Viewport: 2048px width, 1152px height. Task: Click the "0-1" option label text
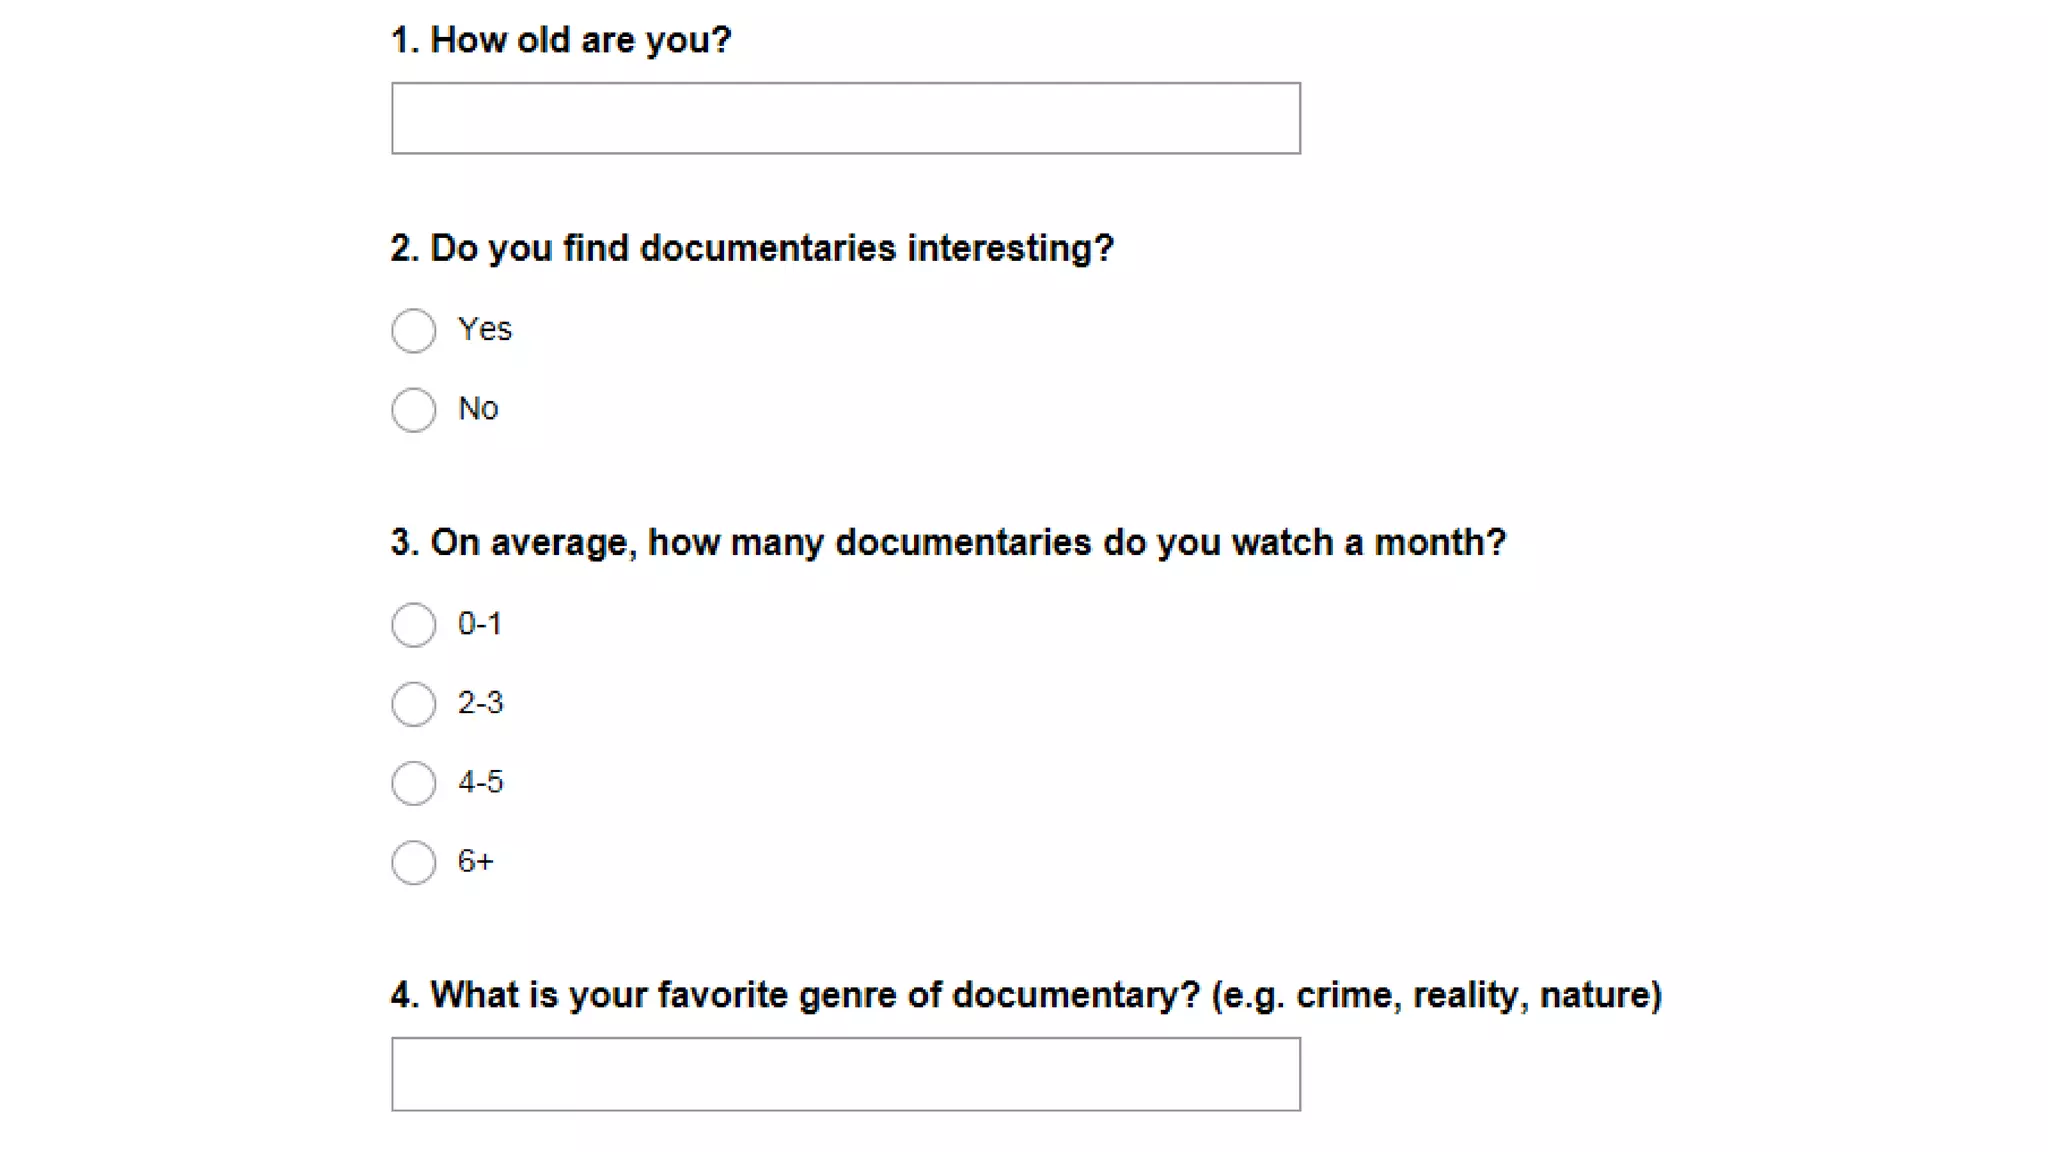click(x=480, y=624)
